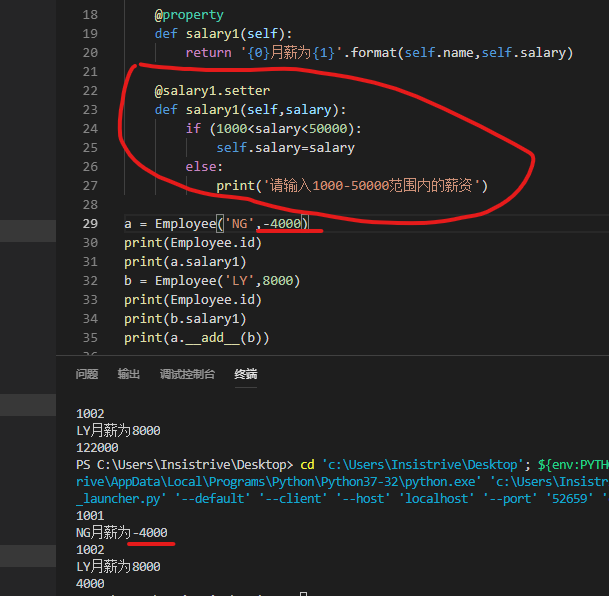Image resolution: width=609 pixels, height=596 pixels.
Task: Click the '@property' decorator on line 18
Action: click(189, 15)
